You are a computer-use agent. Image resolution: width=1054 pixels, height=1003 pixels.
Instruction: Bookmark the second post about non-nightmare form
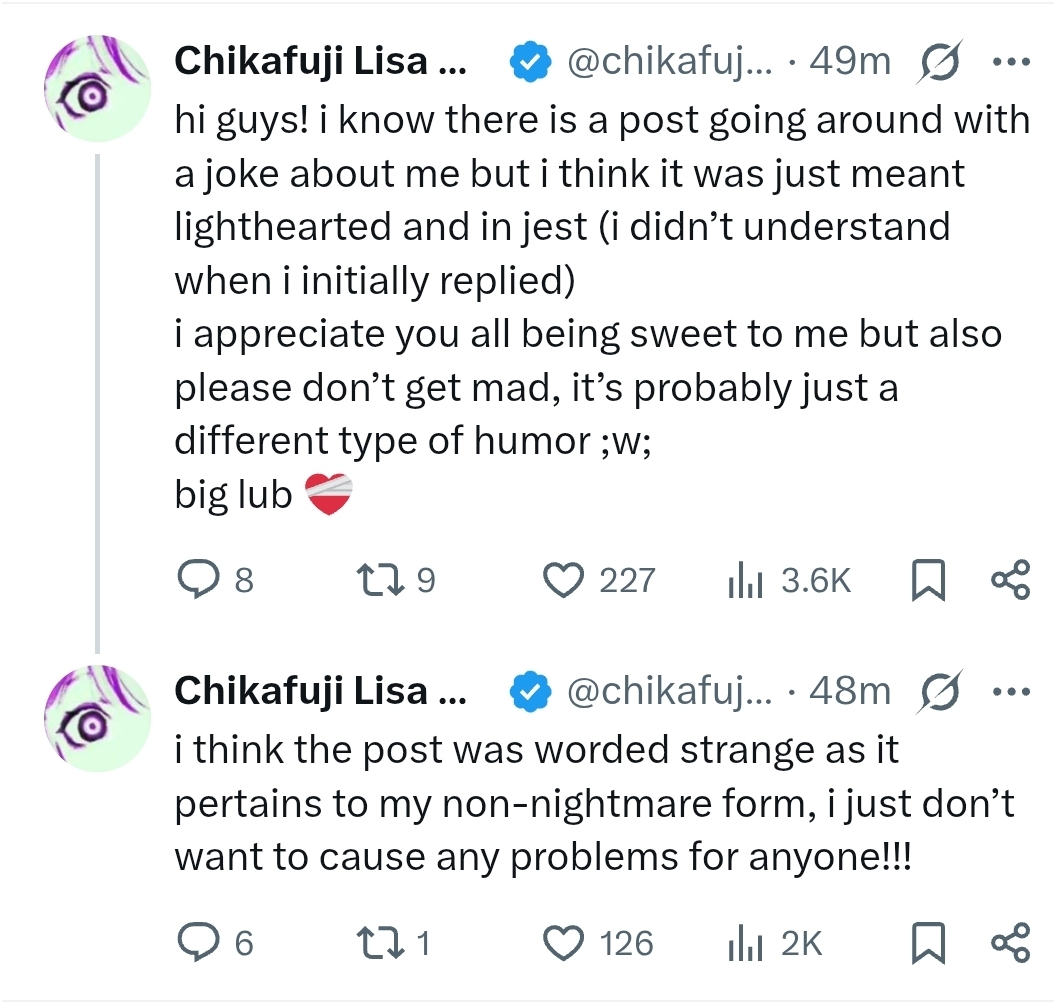coord(928,944)
